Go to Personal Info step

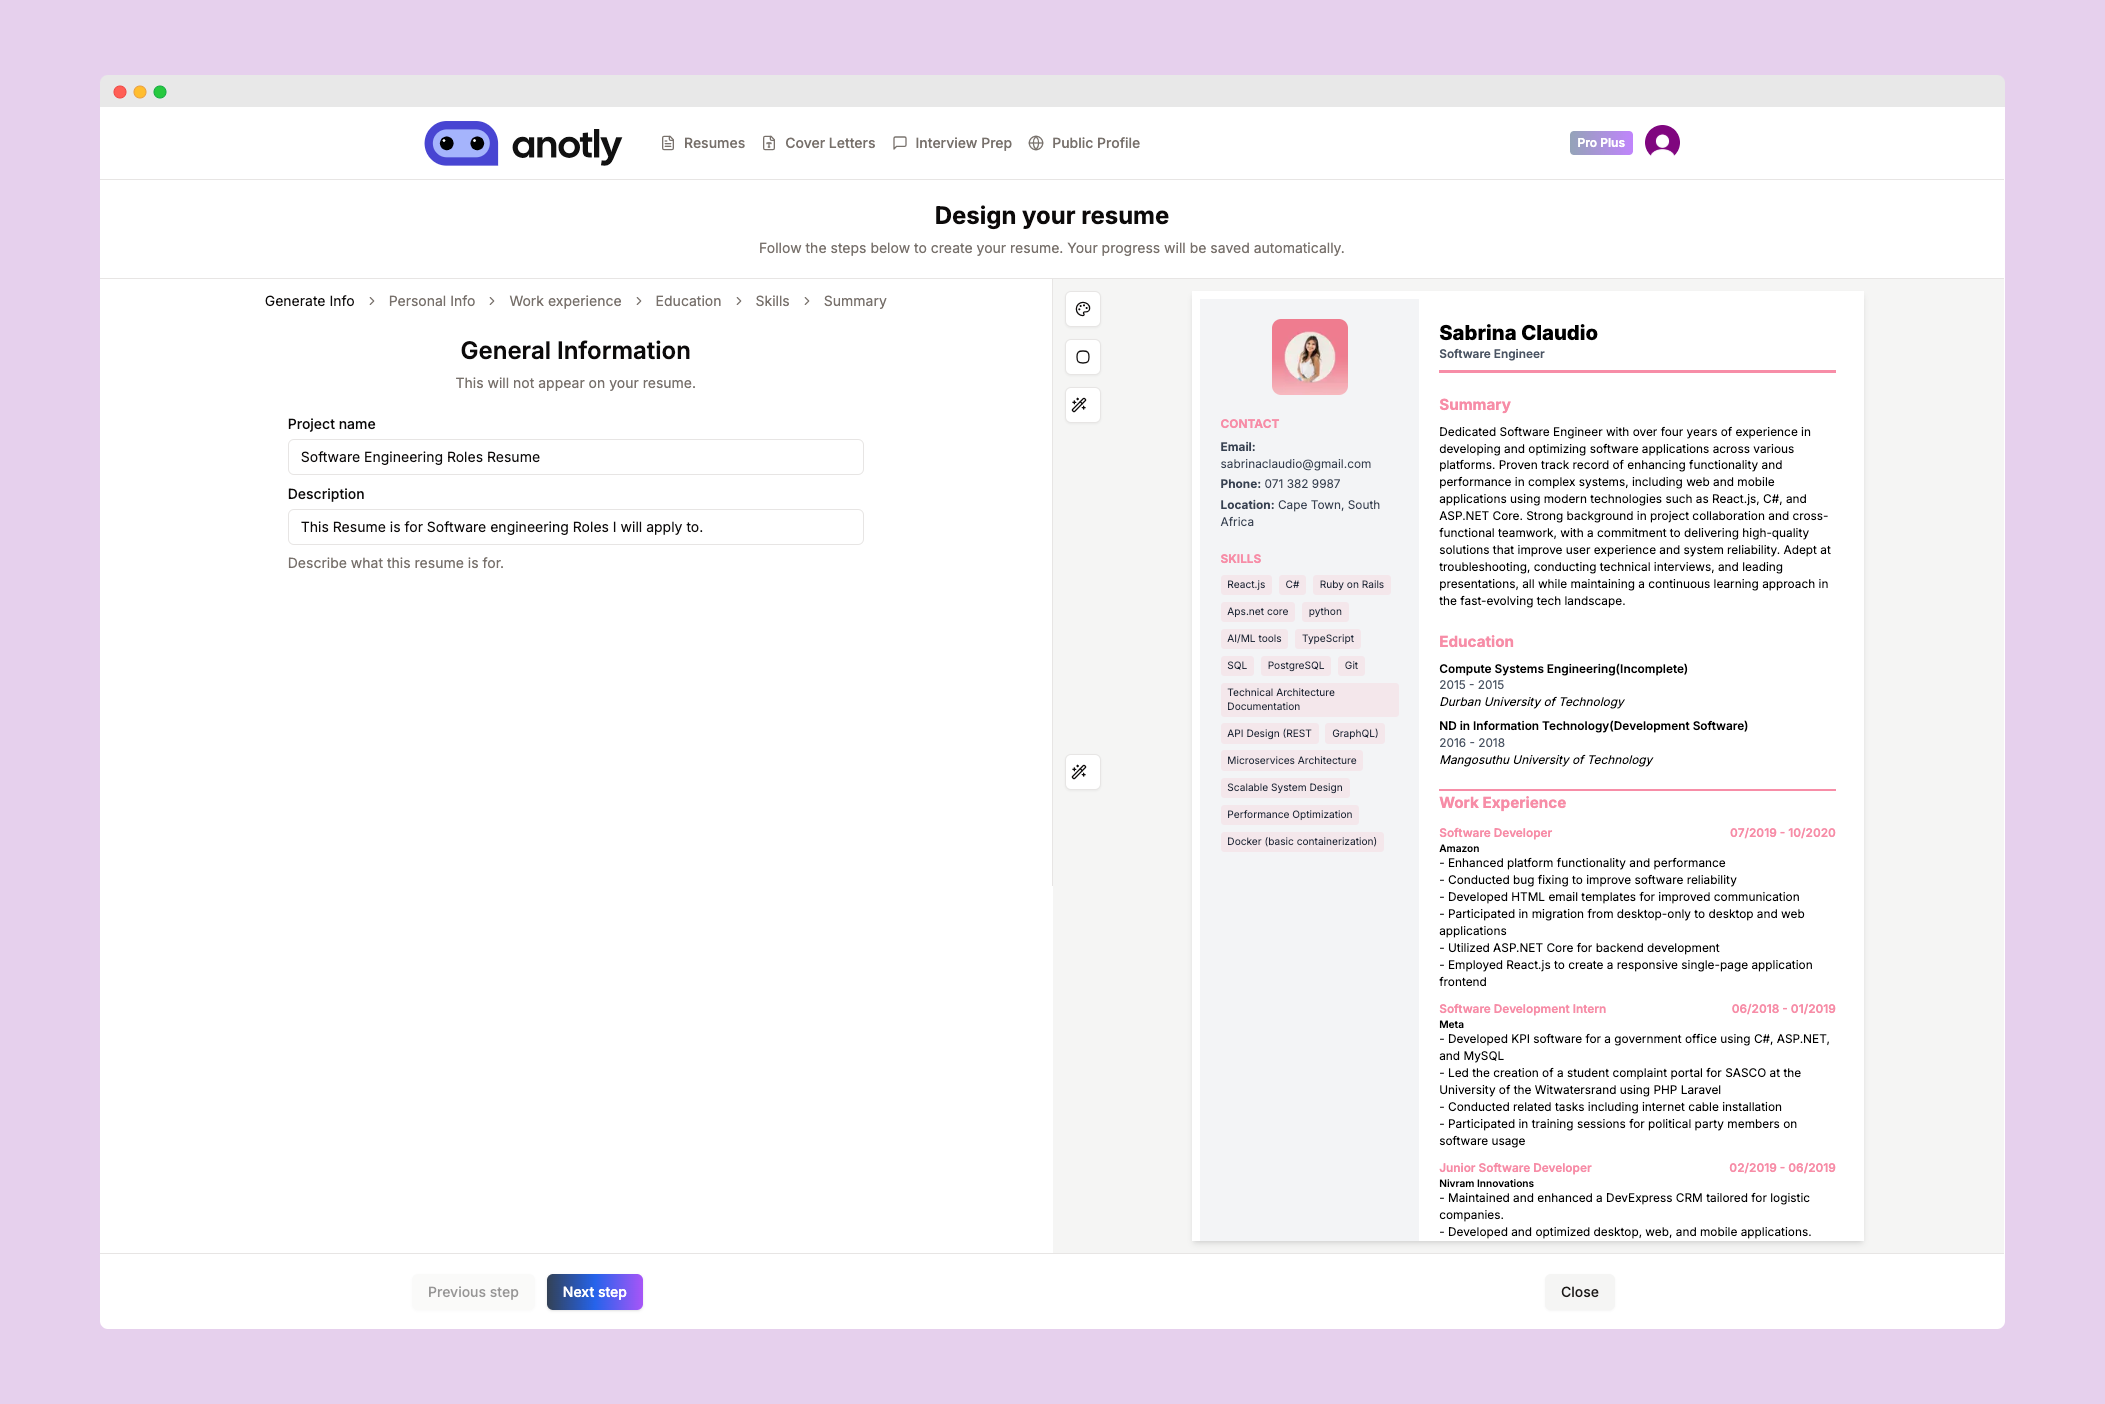click(431, 301)
